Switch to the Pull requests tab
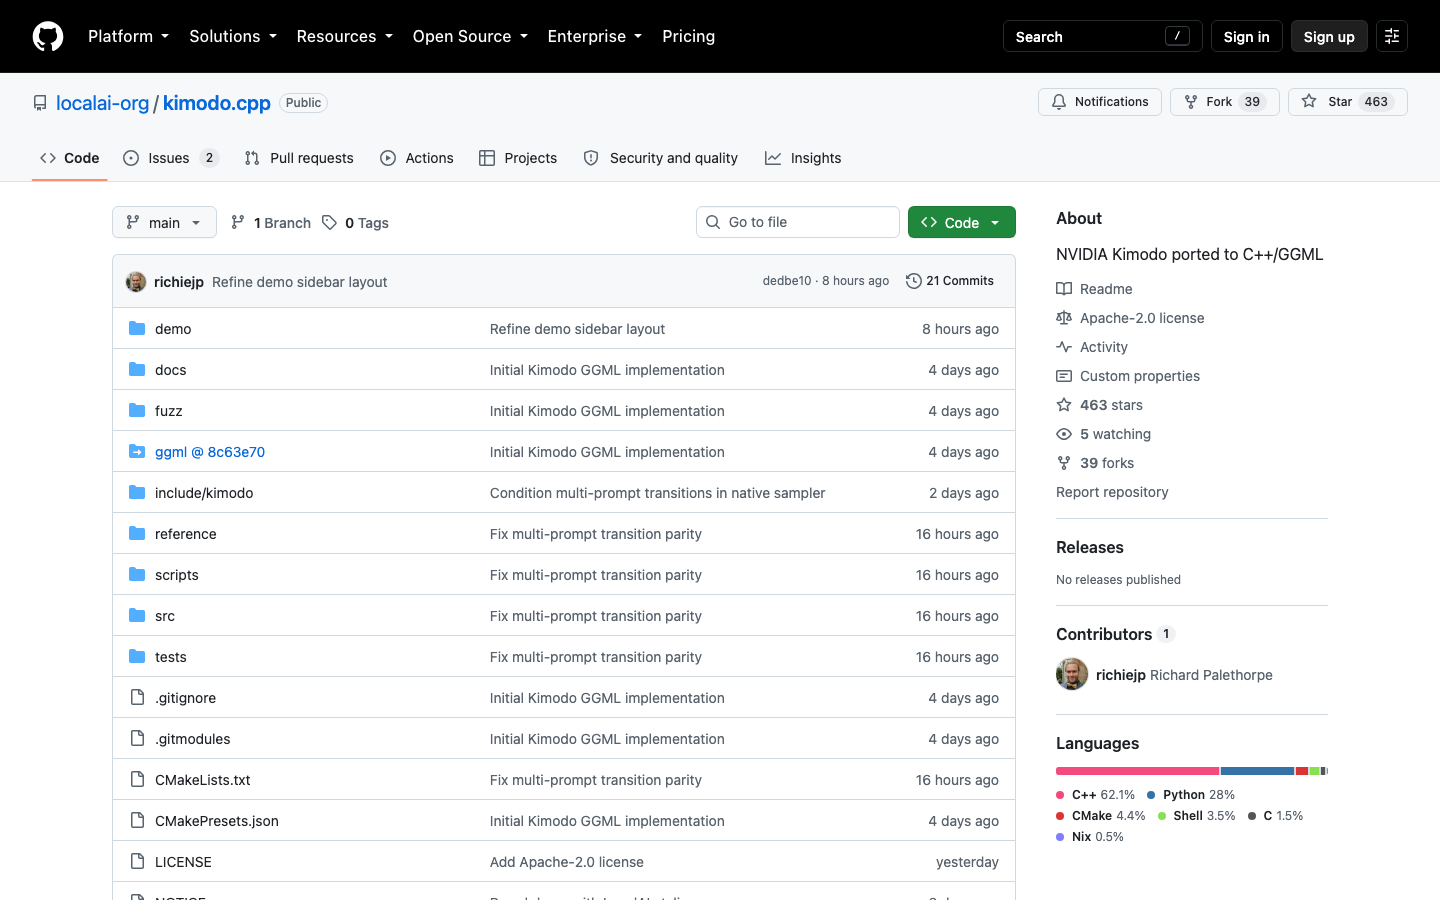 [299, 158]
